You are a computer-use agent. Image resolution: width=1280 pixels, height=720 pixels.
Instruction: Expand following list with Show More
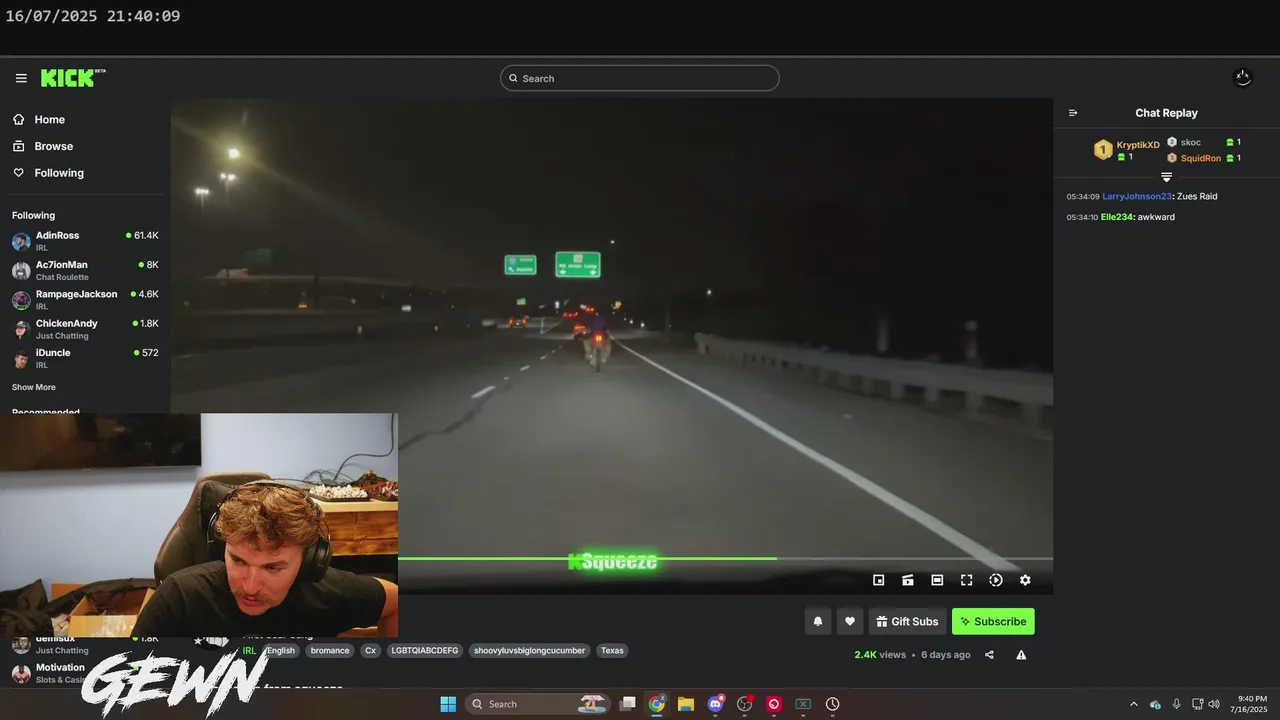pos(34,387)
